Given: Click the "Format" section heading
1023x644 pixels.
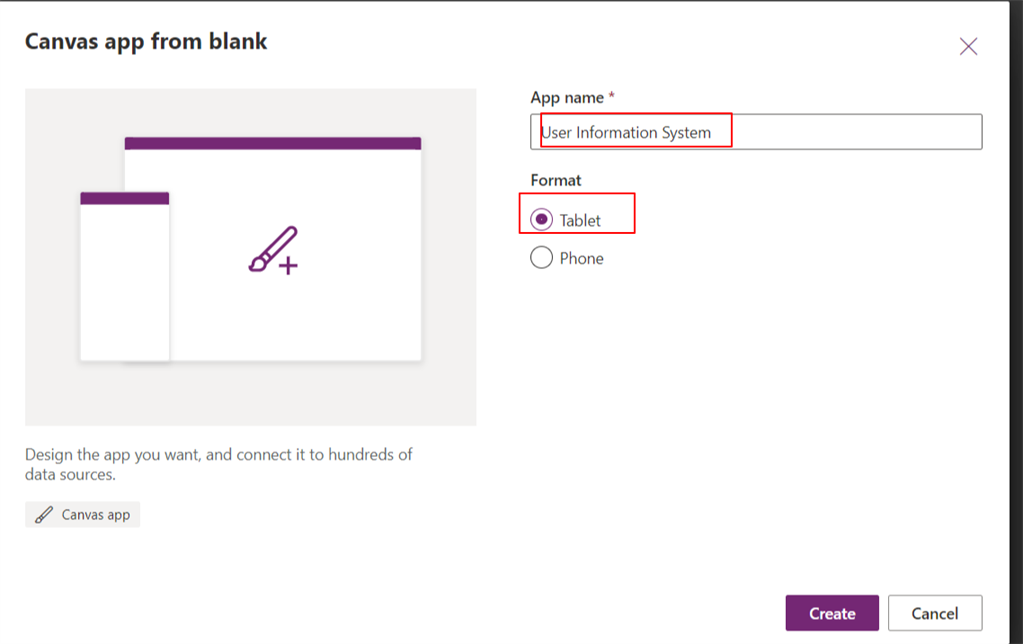Looking at the screenshot, I should 555,180.
